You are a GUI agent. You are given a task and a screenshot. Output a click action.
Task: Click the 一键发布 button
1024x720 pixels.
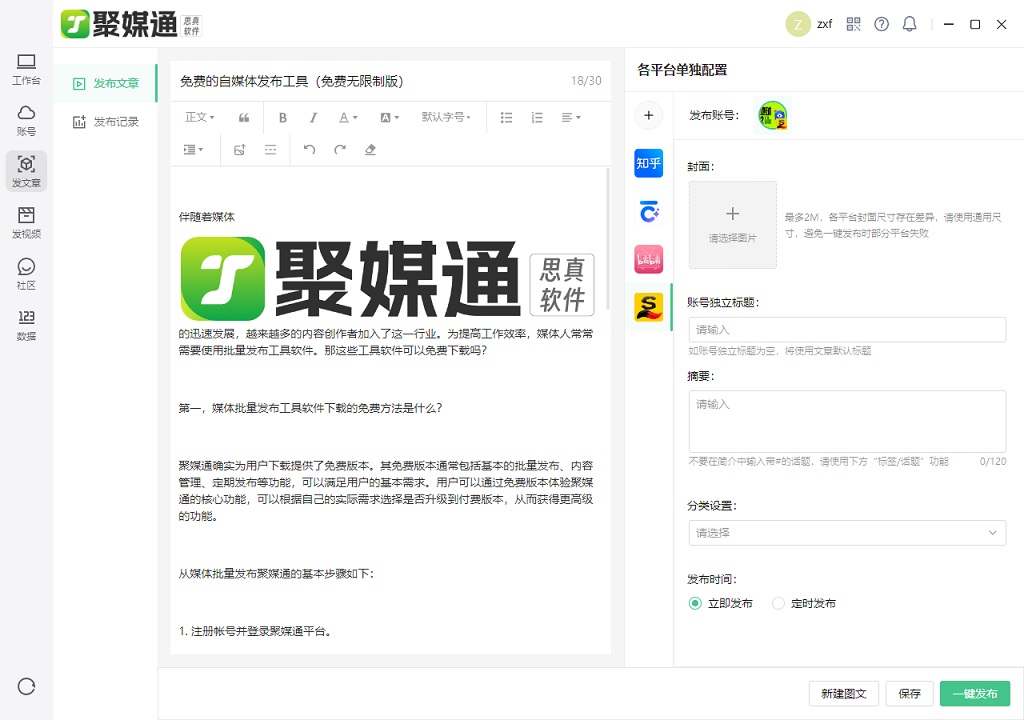point(974,693)
